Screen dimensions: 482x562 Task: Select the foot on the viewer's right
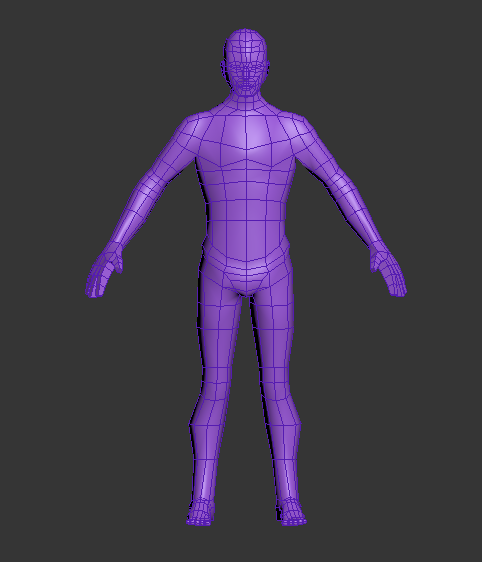point(292,513)
